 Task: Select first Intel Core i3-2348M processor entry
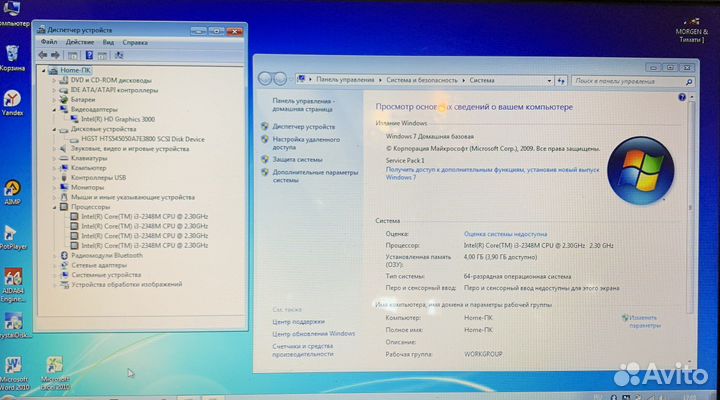pos(144,216)
